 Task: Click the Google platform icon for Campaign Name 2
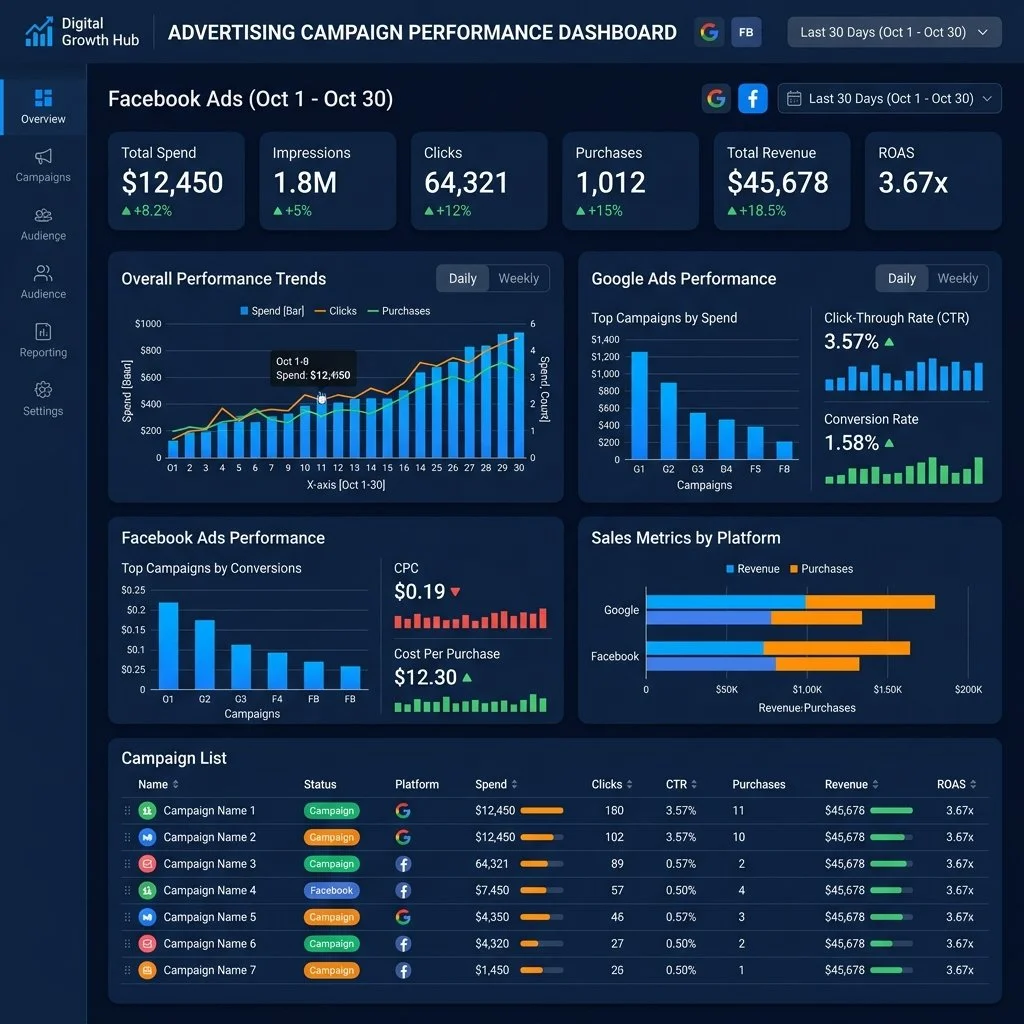[403, 837]
